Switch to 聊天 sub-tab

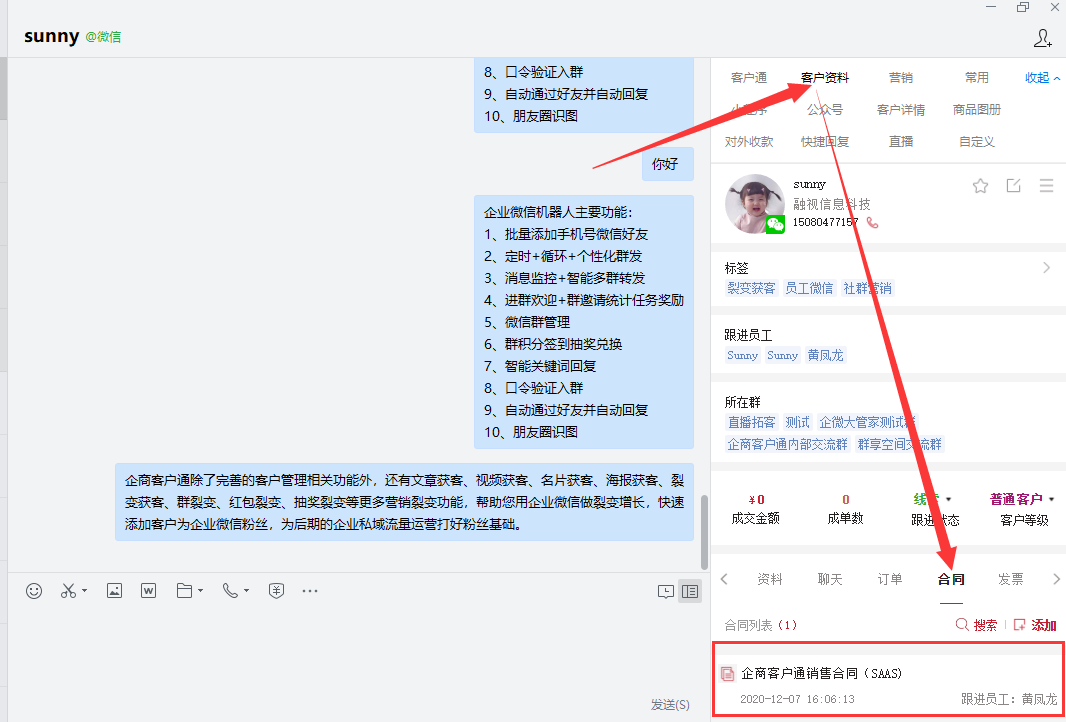coord(830,579)
